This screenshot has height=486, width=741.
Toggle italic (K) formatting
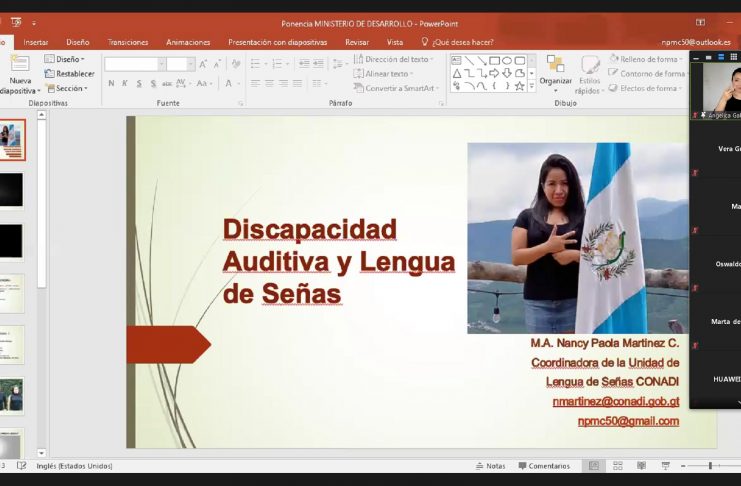[x=125, y=84]
